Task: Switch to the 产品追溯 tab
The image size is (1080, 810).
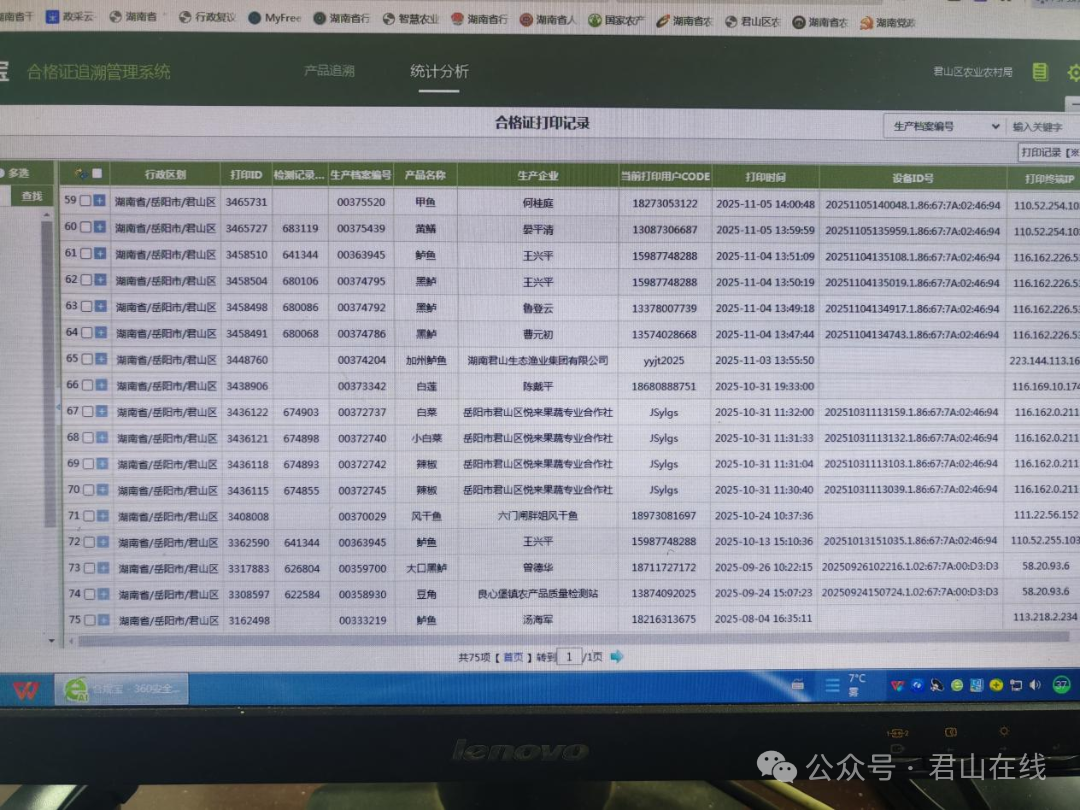Action: point(329,71)
